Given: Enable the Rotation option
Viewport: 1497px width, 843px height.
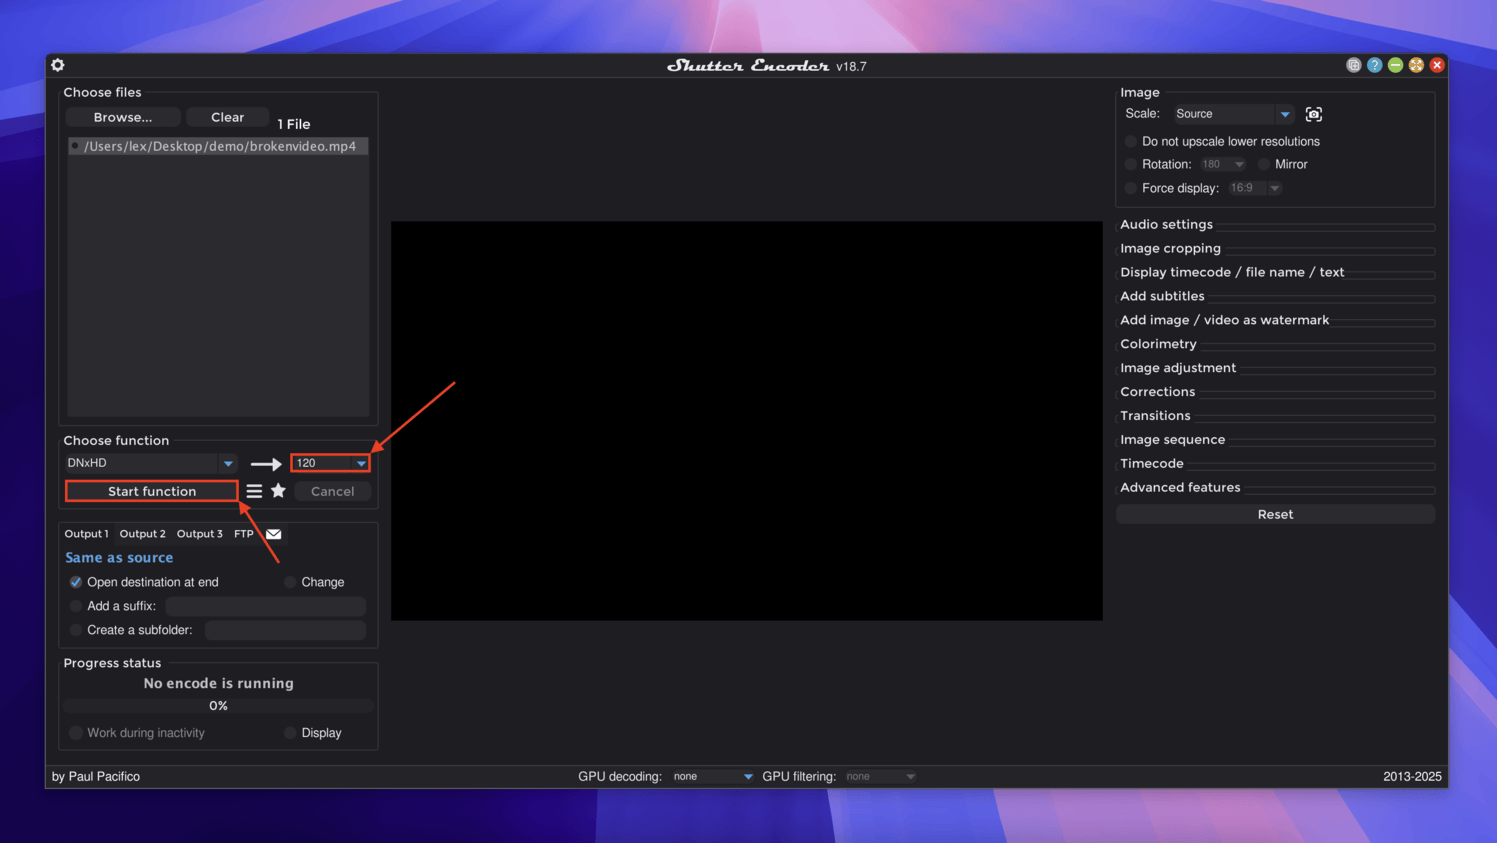Looking at the screenshot, I should pyautogui.click(x=1131, y=164).
